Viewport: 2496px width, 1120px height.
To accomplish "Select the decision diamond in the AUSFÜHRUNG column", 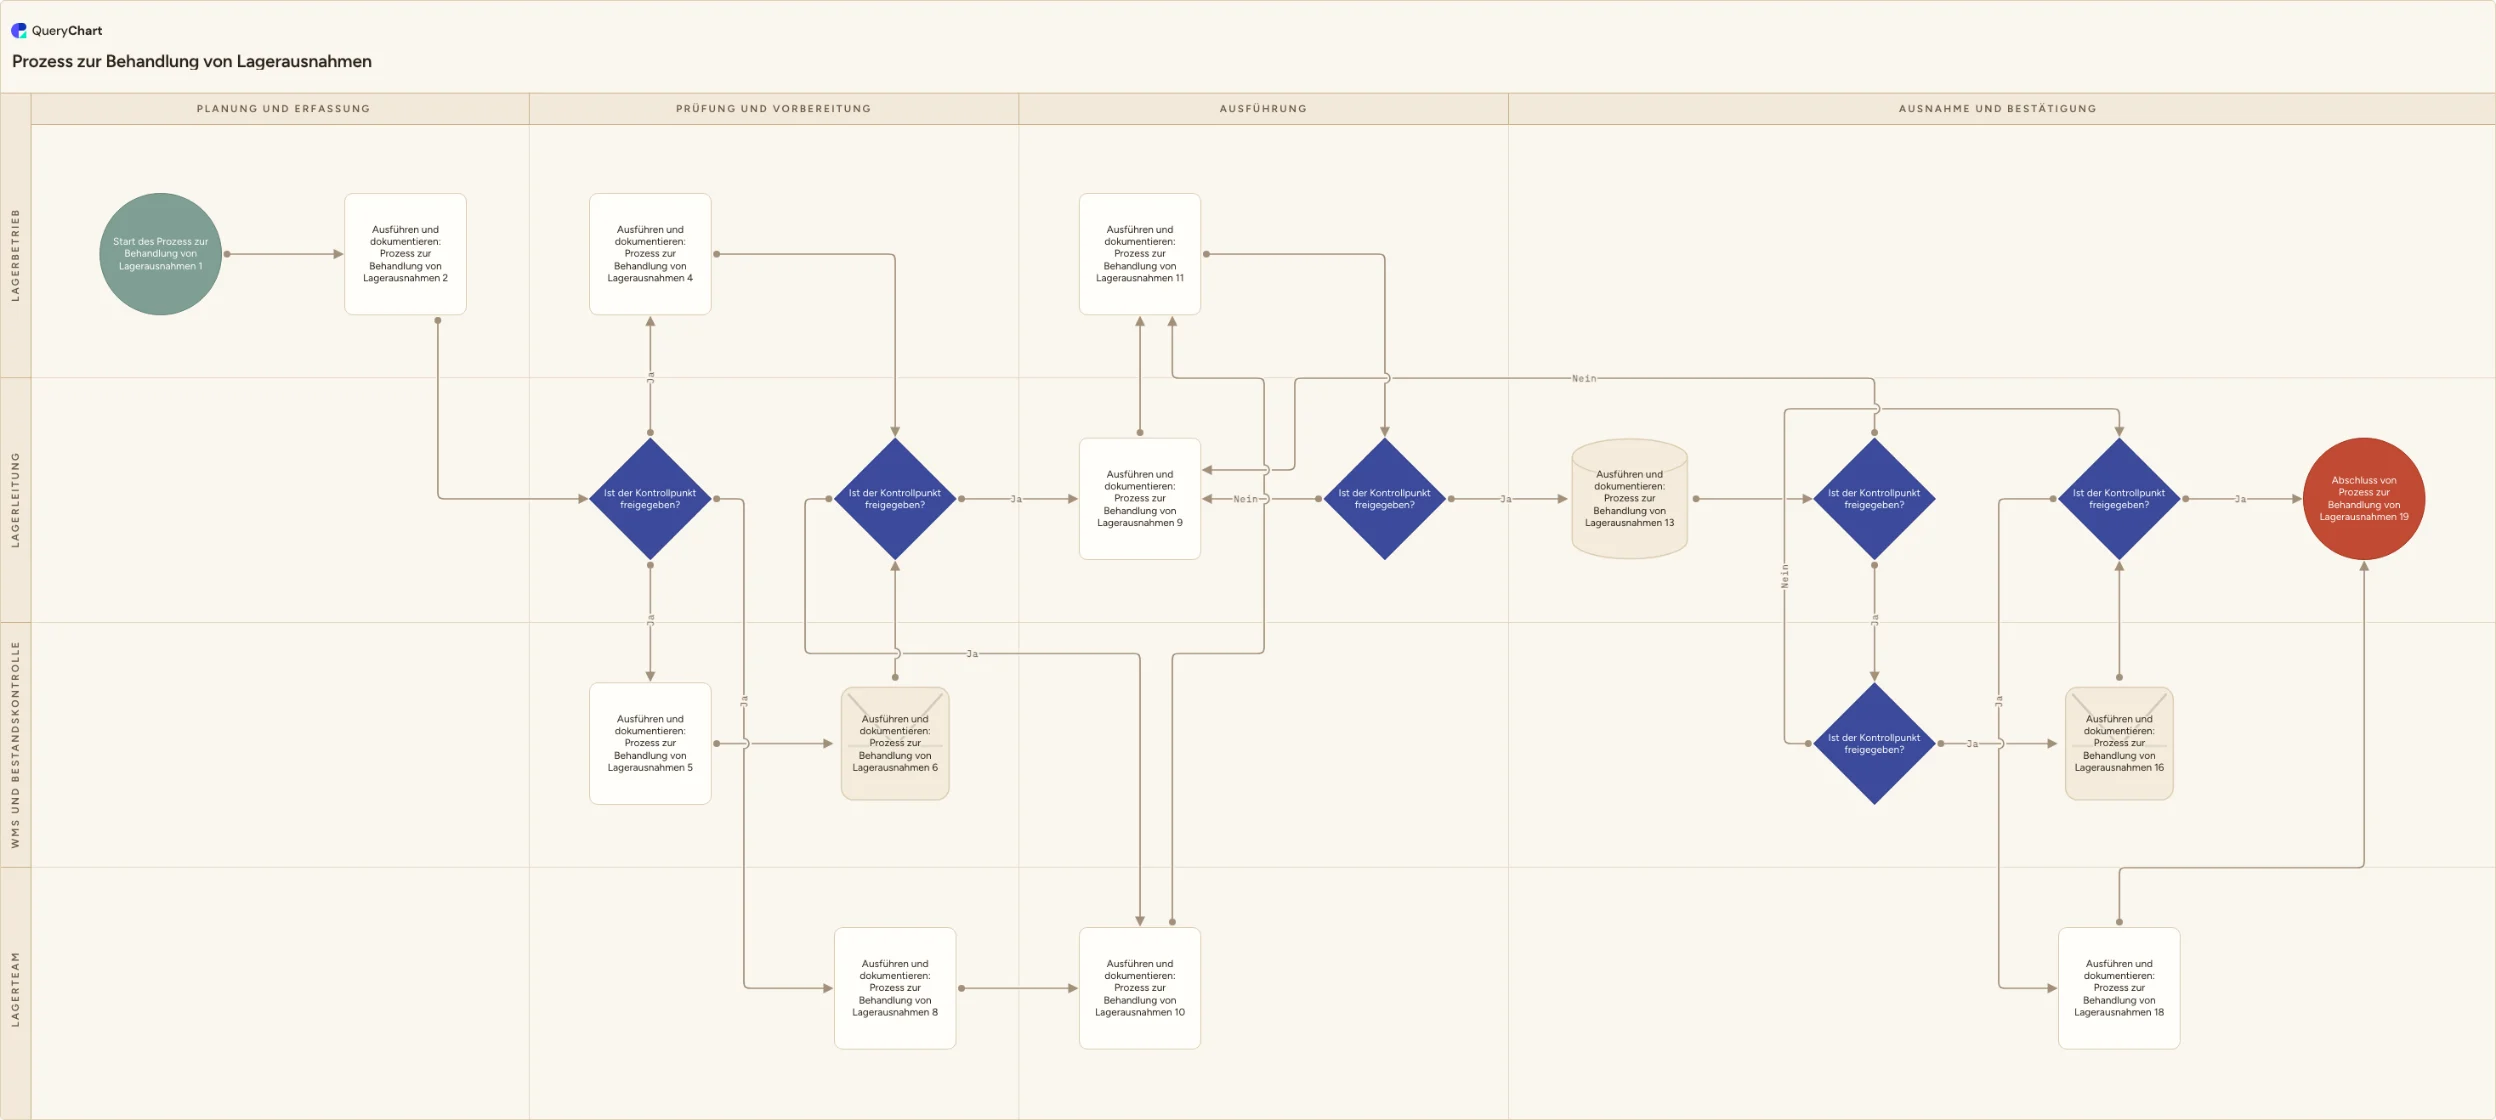I will tap(1385, 498).
